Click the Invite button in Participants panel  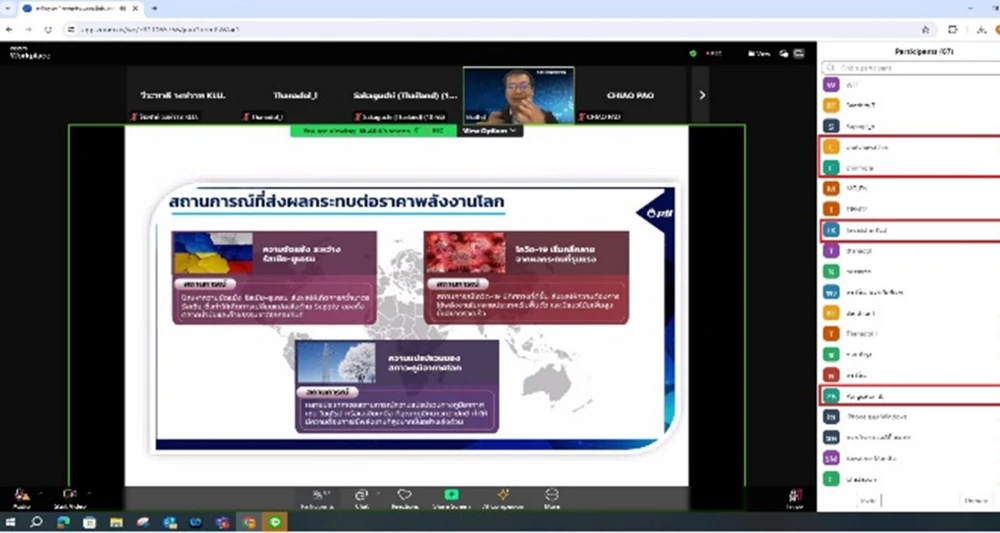point(869,501)
